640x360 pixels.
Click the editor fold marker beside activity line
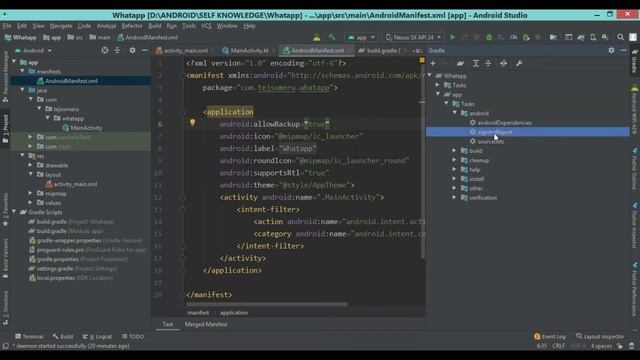click(x=182, y=198)
